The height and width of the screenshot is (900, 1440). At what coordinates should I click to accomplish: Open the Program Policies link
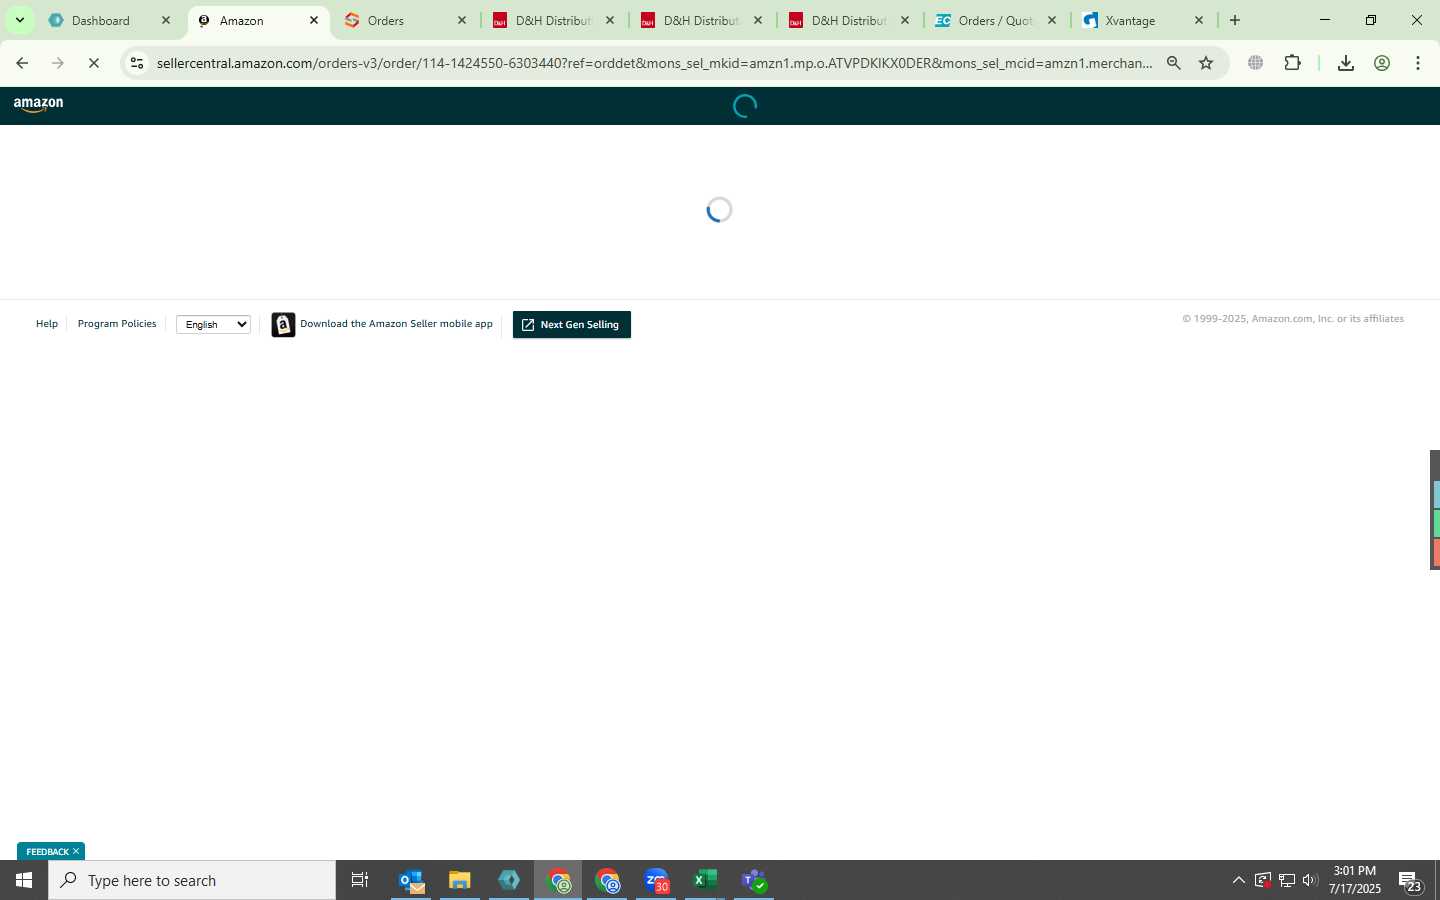(117, 324)
